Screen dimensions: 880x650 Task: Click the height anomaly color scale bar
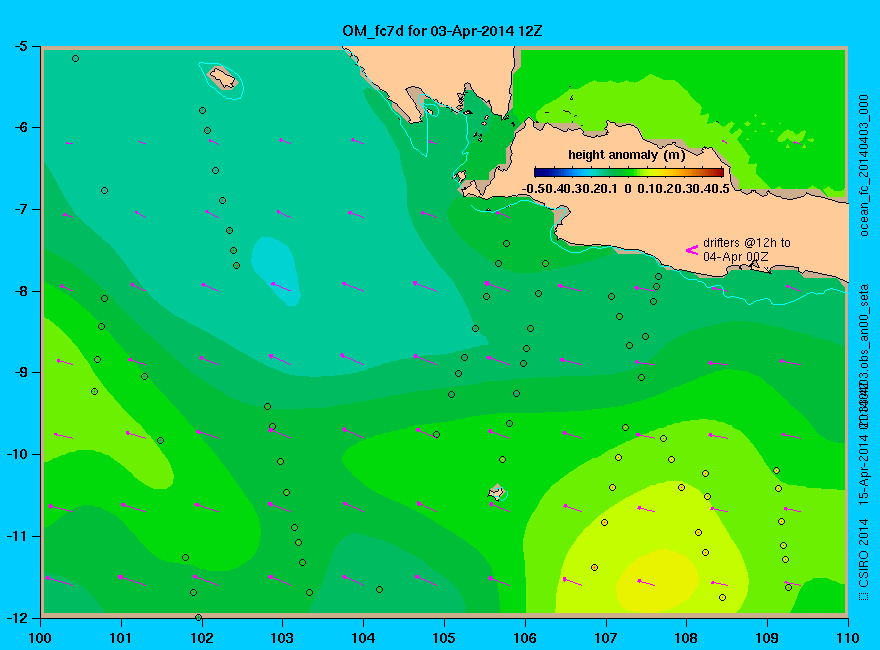click(629, 173)
